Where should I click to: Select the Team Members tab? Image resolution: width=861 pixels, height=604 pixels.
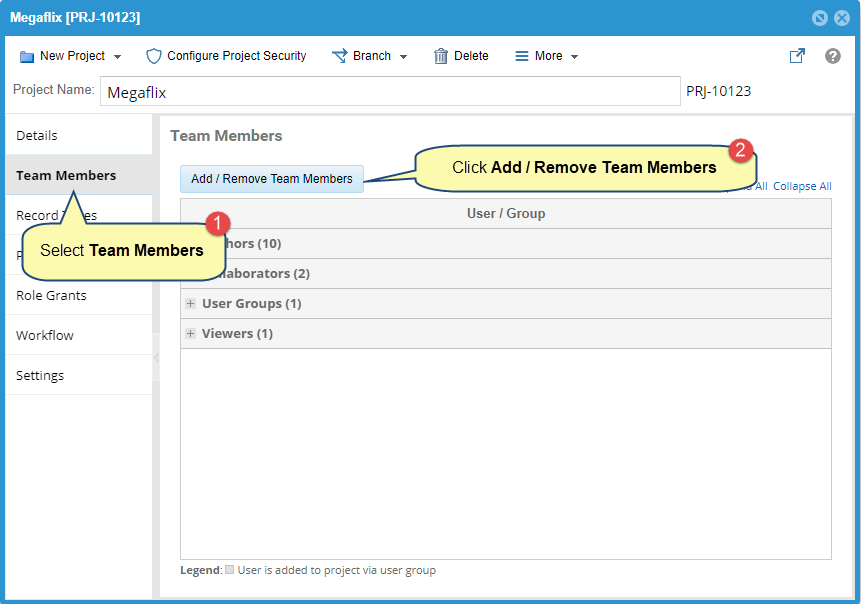point(79,175)
